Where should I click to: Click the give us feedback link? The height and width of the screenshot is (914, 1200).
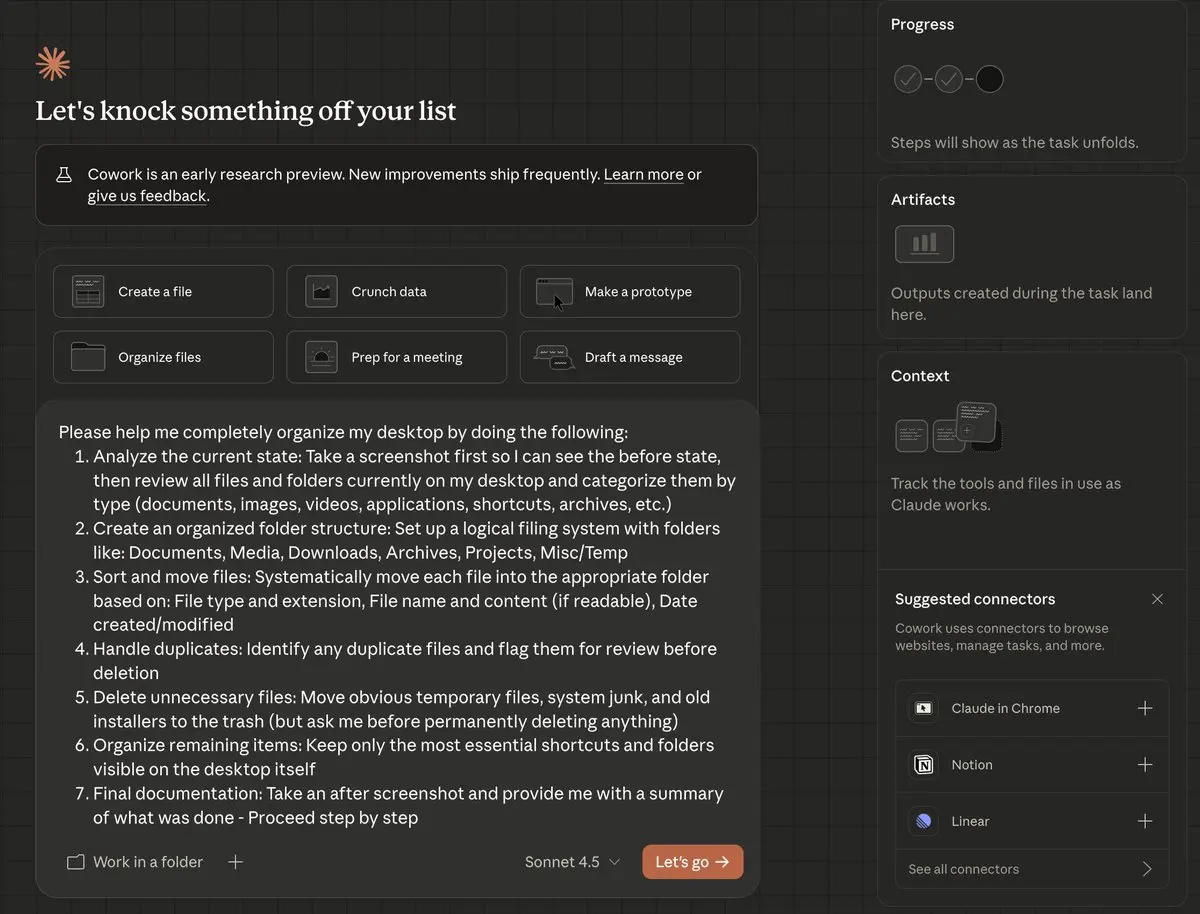pyautogui.click(x=146, y=196)
